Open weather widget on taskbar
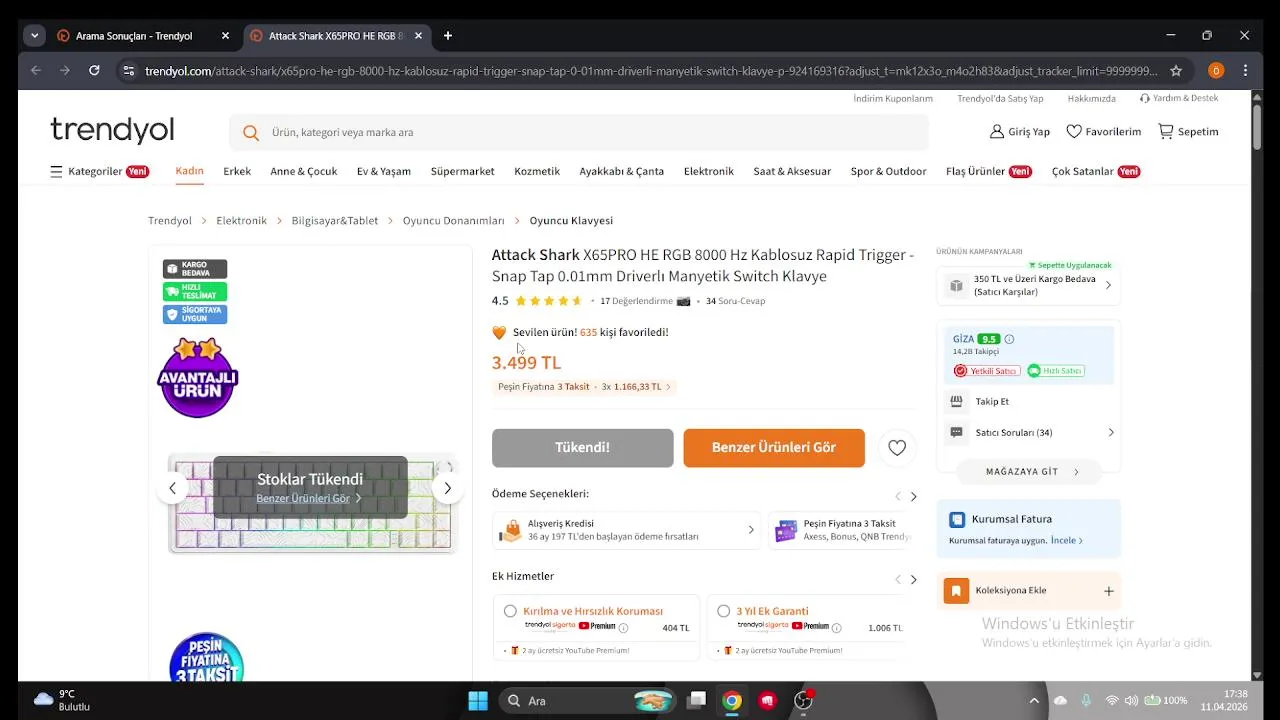 [x=62, y=700]
